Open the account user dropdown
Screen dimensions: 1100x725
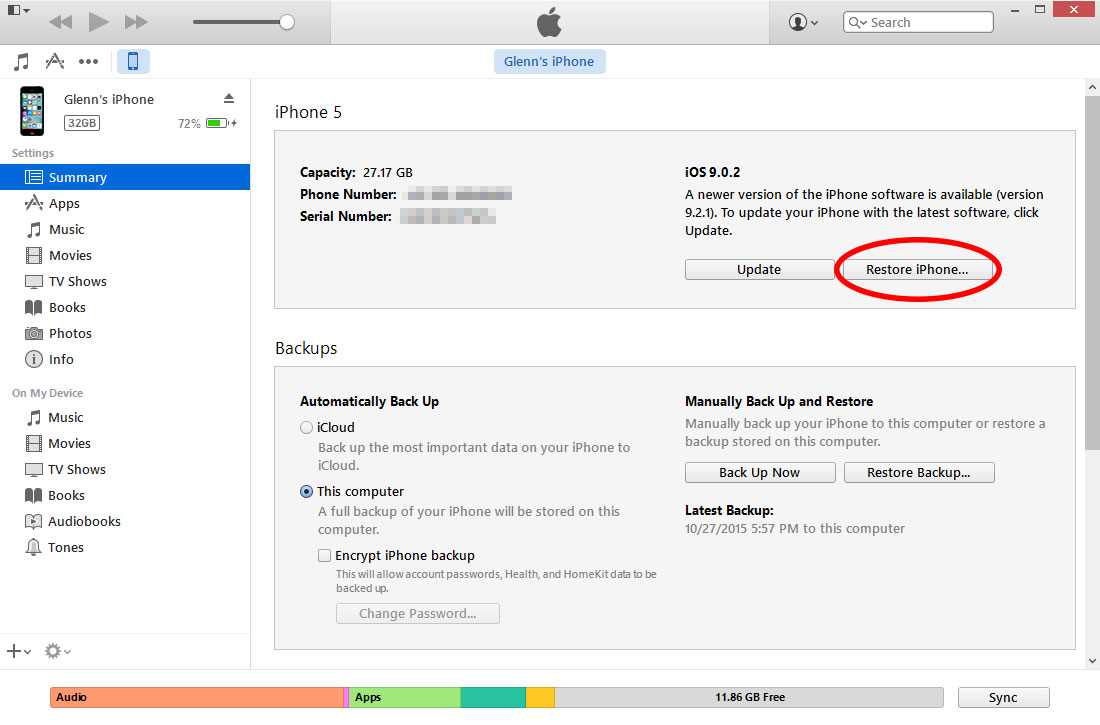[803, 22]
